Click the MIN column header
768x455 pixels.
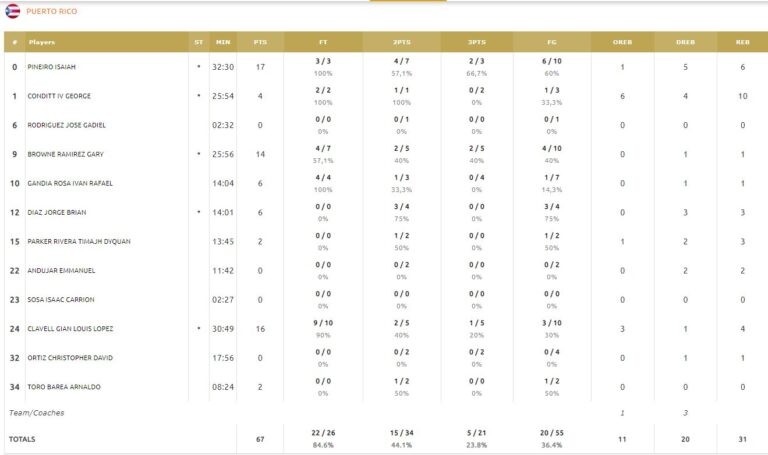pyautogui.click(x=222, y=42)
